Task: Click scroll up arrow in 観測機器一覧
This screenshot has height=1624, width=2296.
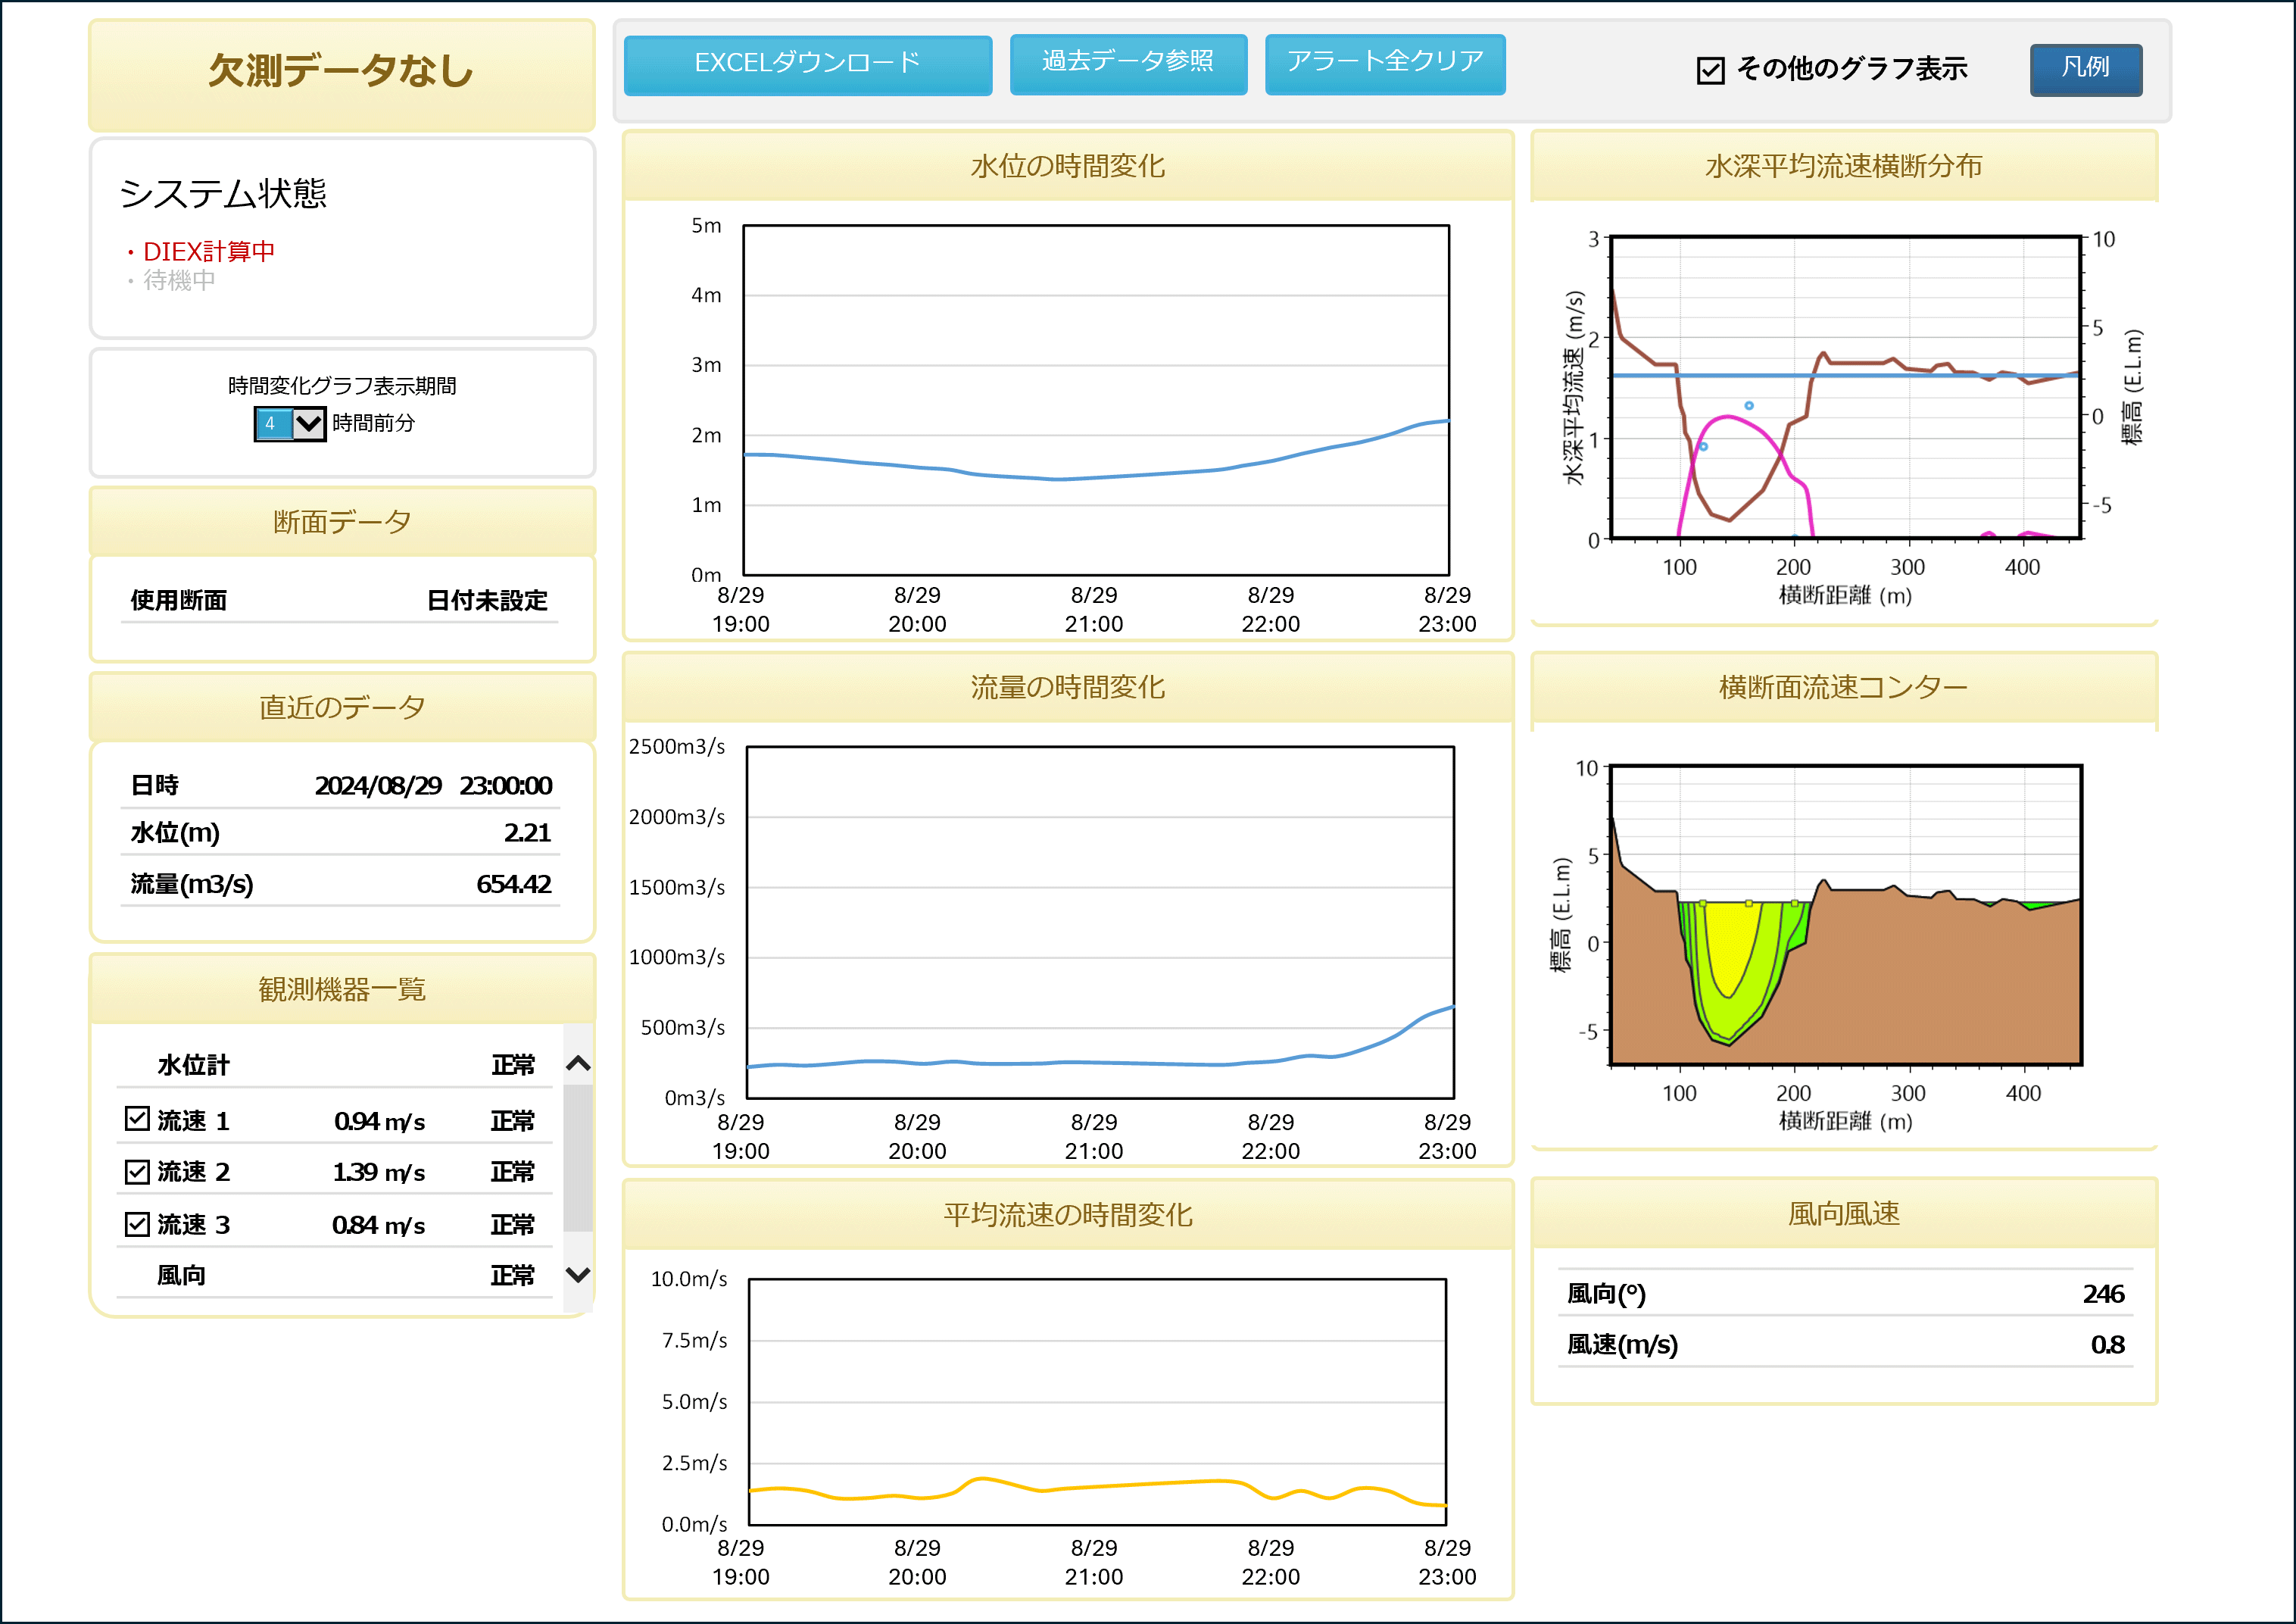Action: tap(578, 1063)
